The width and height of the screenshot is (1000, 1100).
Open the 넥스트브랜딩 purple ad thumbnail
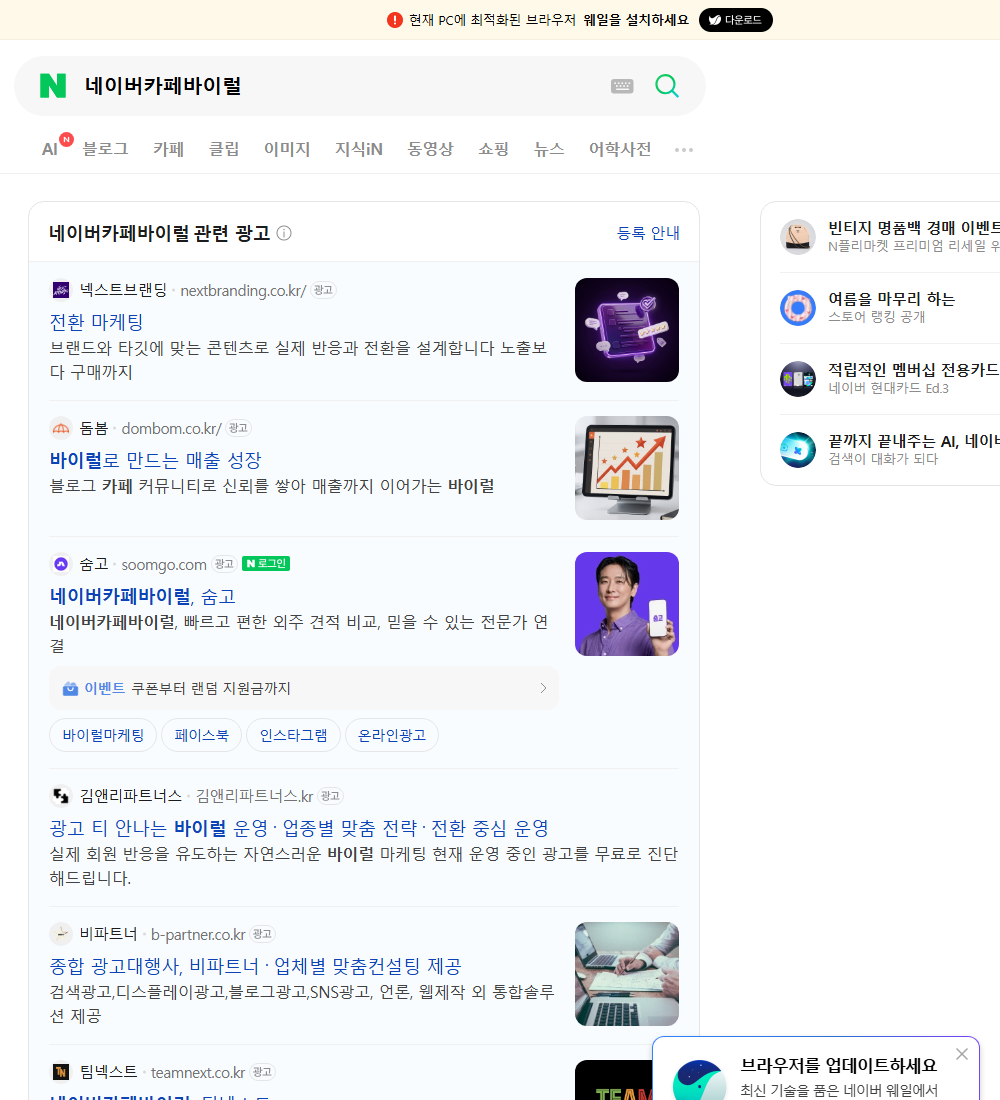pyautogui.click(x=627, y=330)
